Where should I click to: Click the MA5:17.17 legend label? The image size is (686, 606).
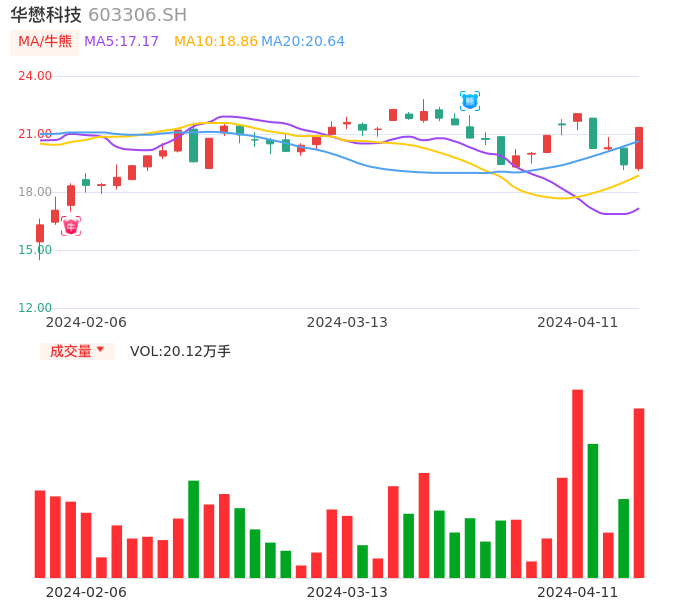click(121, 42)
